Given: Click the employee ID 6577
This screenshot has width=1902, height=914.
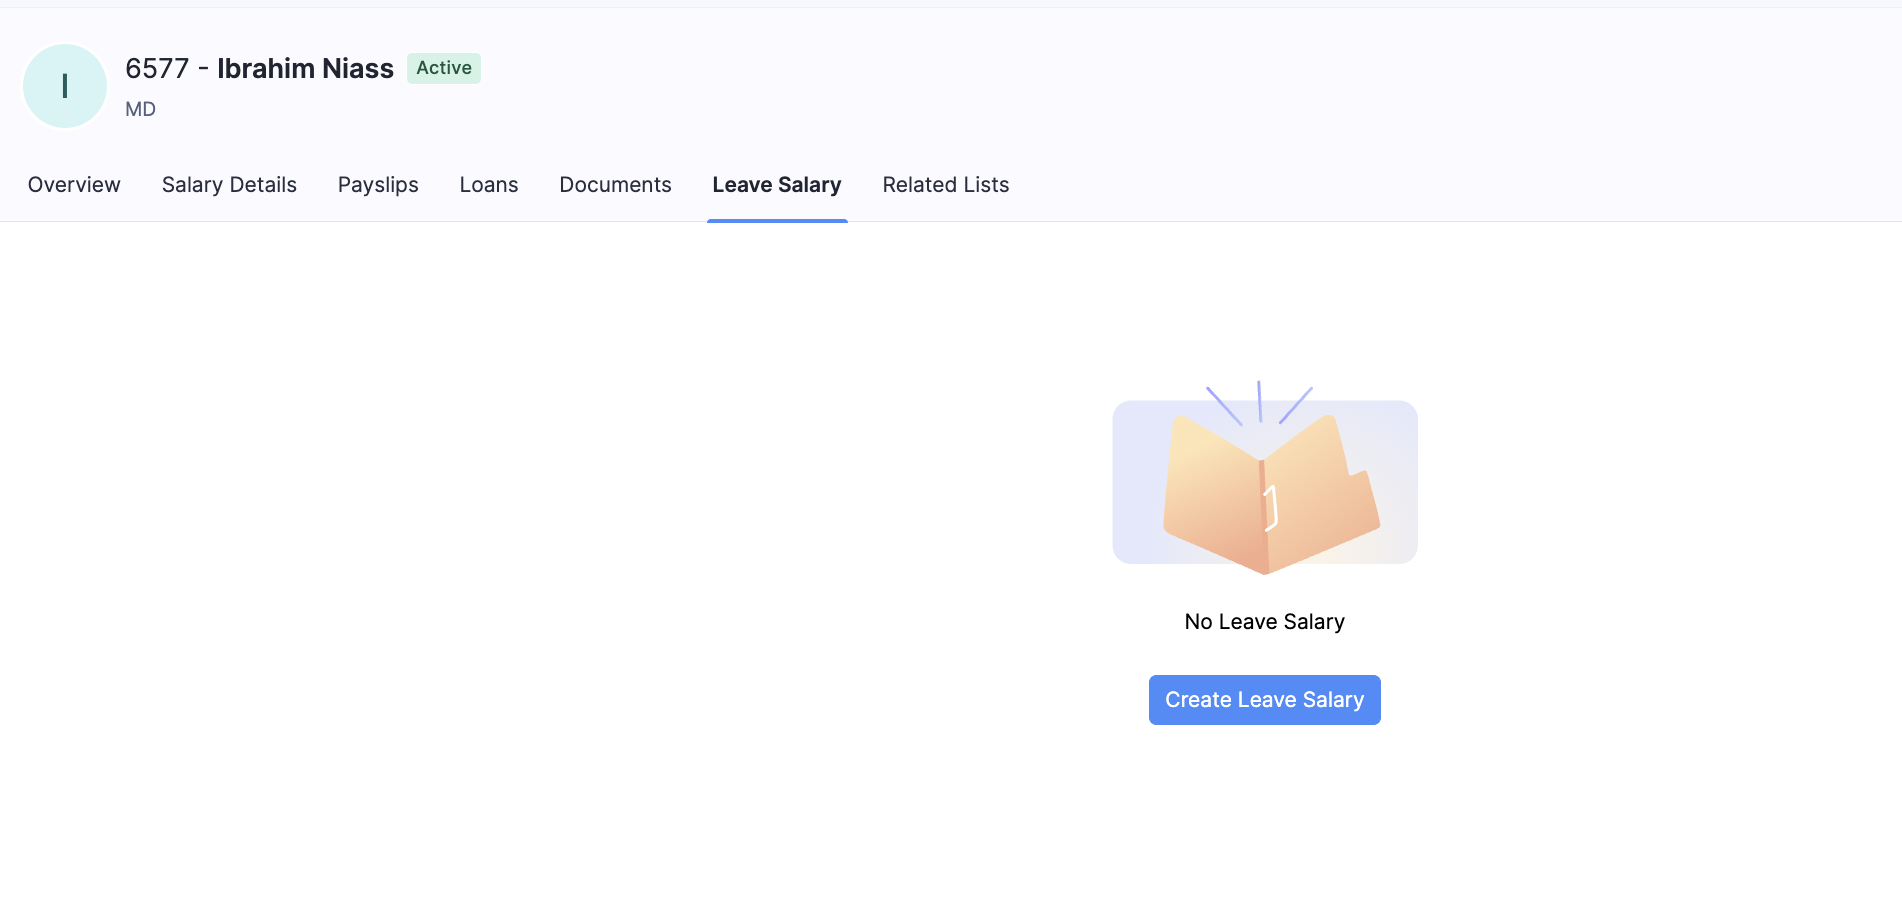Looking at the screenshot, I should (157, 68).
